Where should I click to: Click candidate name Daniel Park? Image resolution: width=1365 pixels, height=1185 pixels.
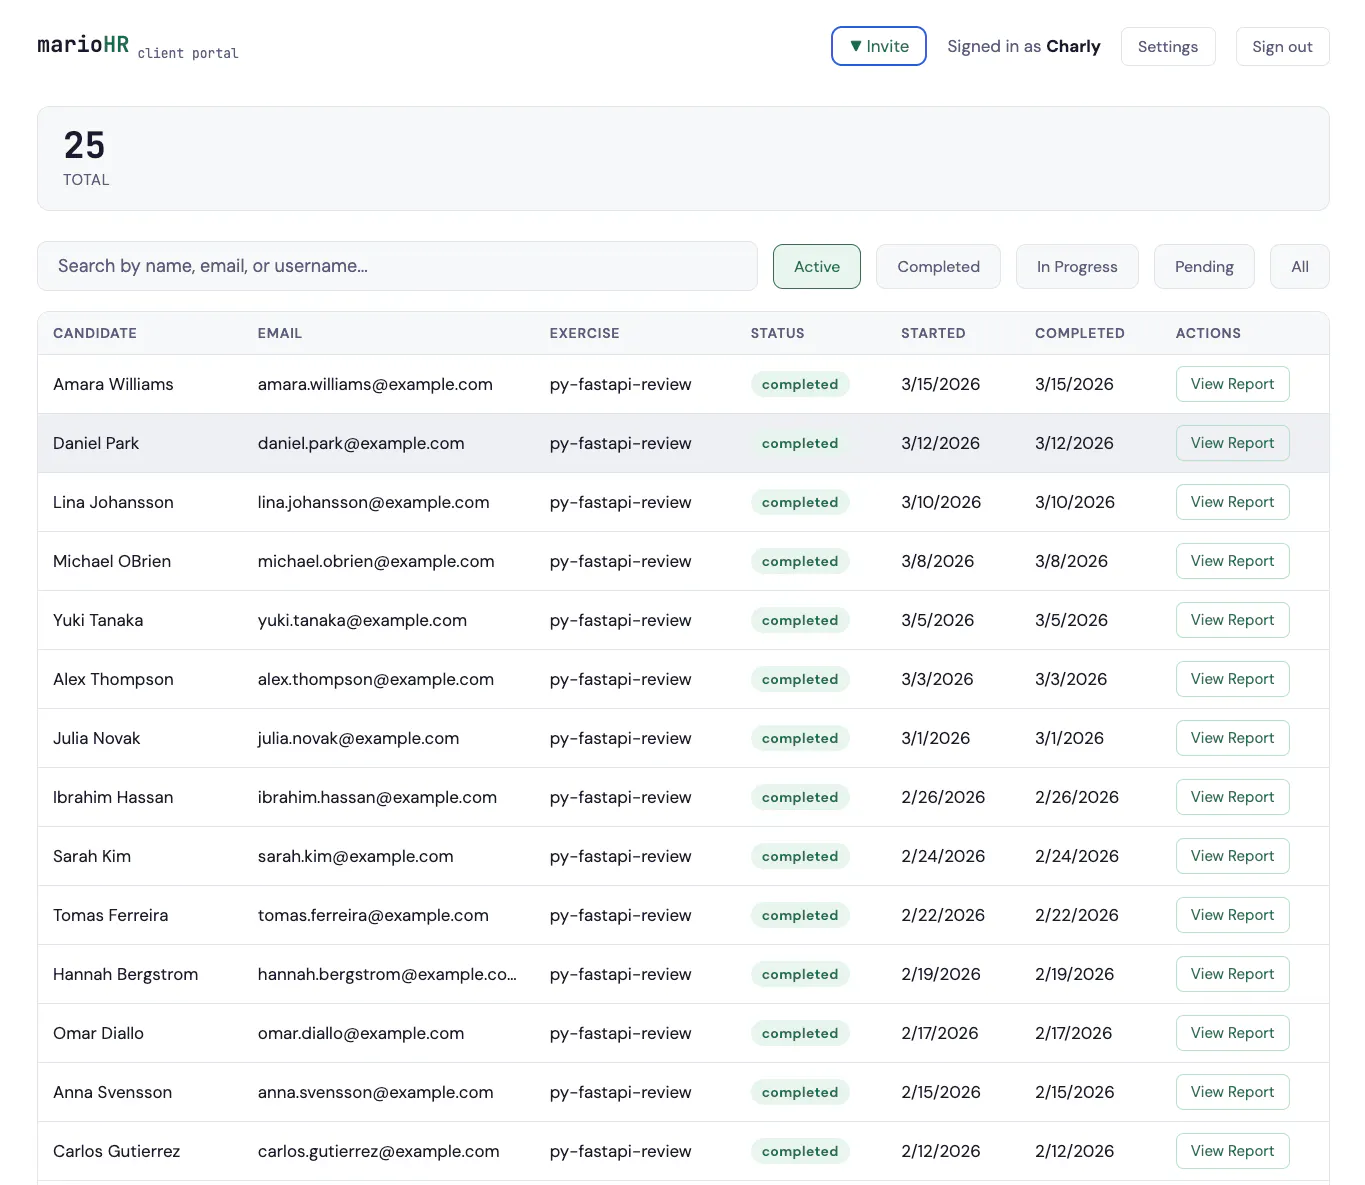tap(96, 443)
